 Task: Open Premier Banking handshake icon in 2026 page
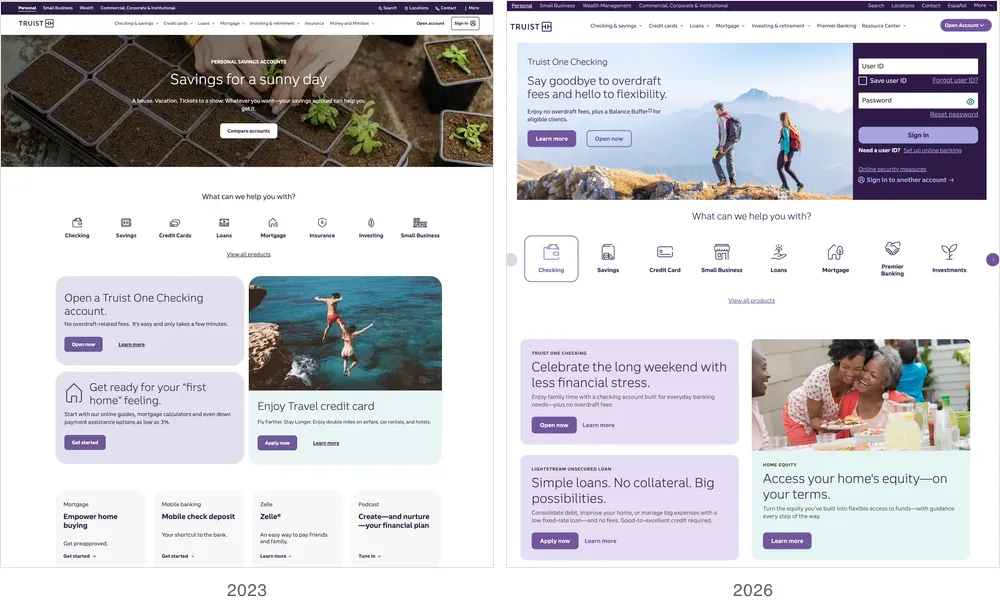892,248
